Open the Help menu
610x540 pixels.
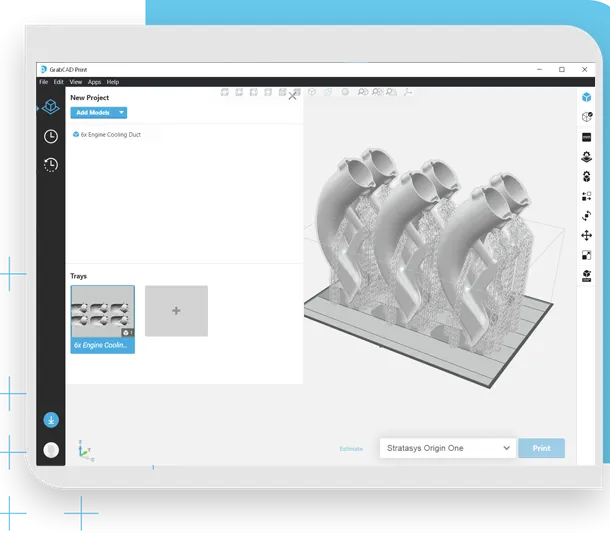(x=113, y=82)
